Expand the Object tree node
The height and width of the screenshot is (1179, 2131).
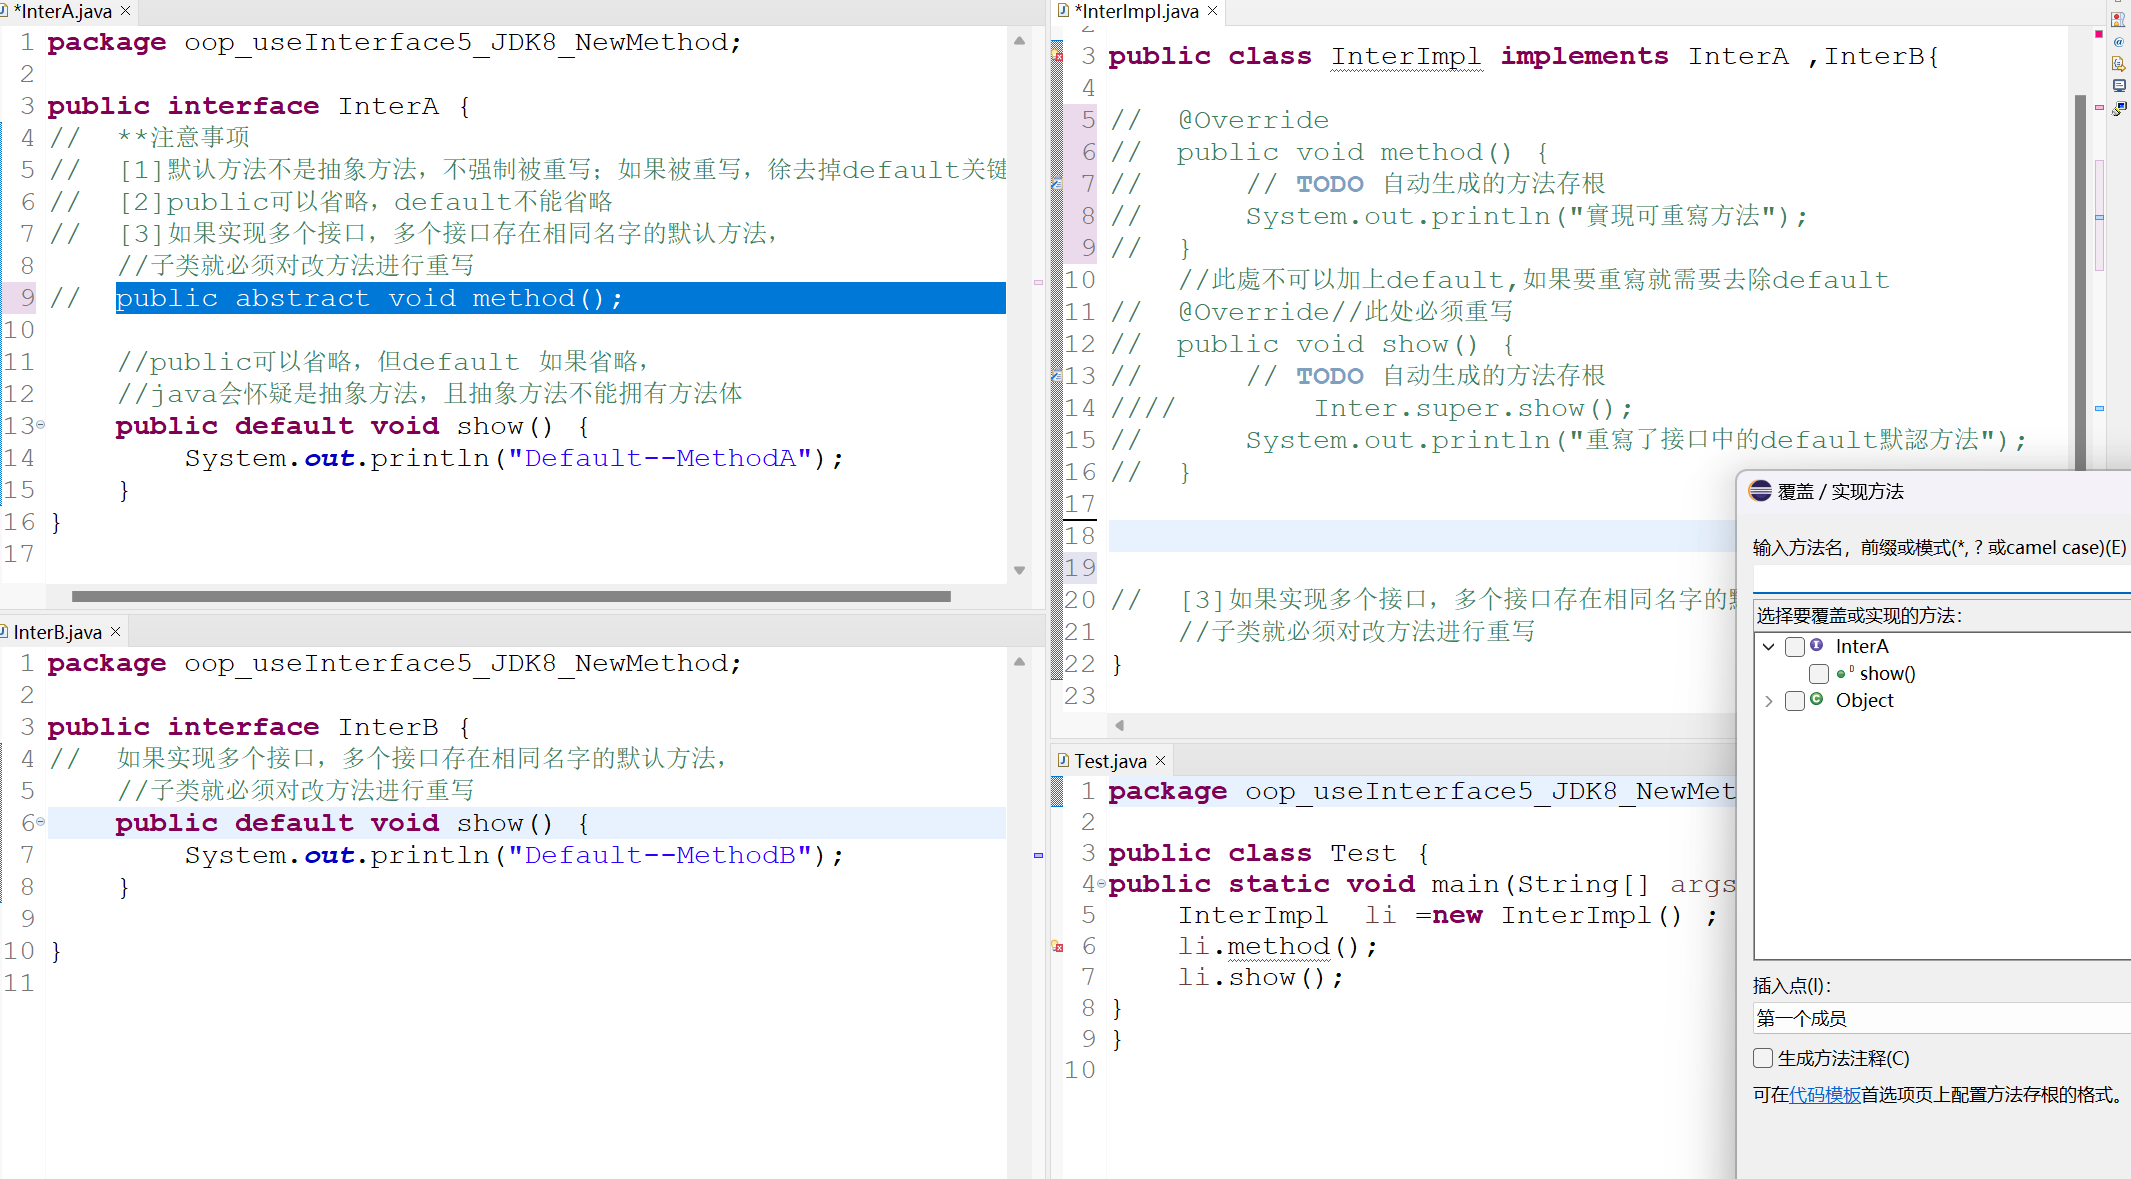pos(1769,701)
